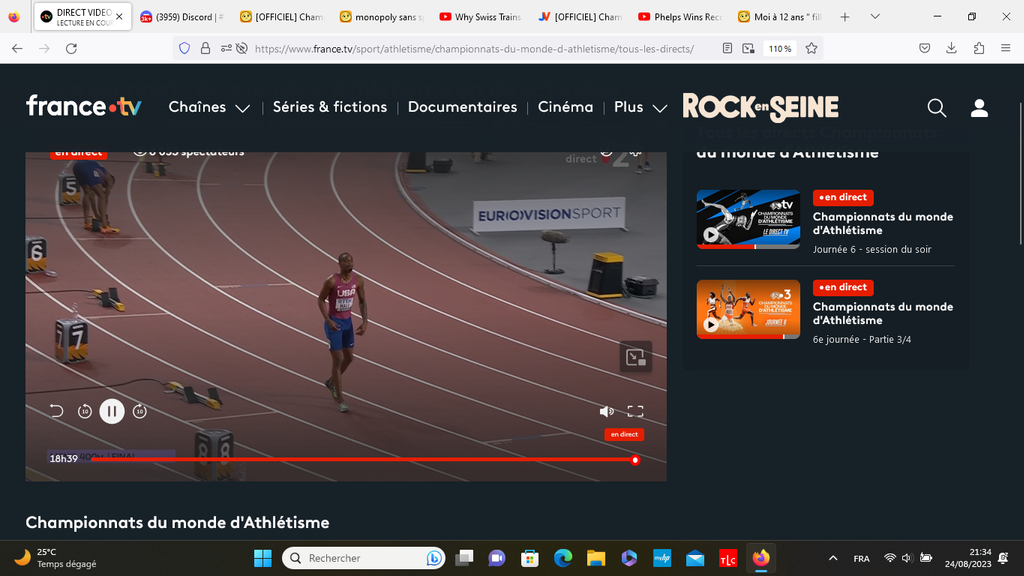1024x576 pixels.
Task: Open the Firefox downloads panel
Action: (x=952, y=48)
